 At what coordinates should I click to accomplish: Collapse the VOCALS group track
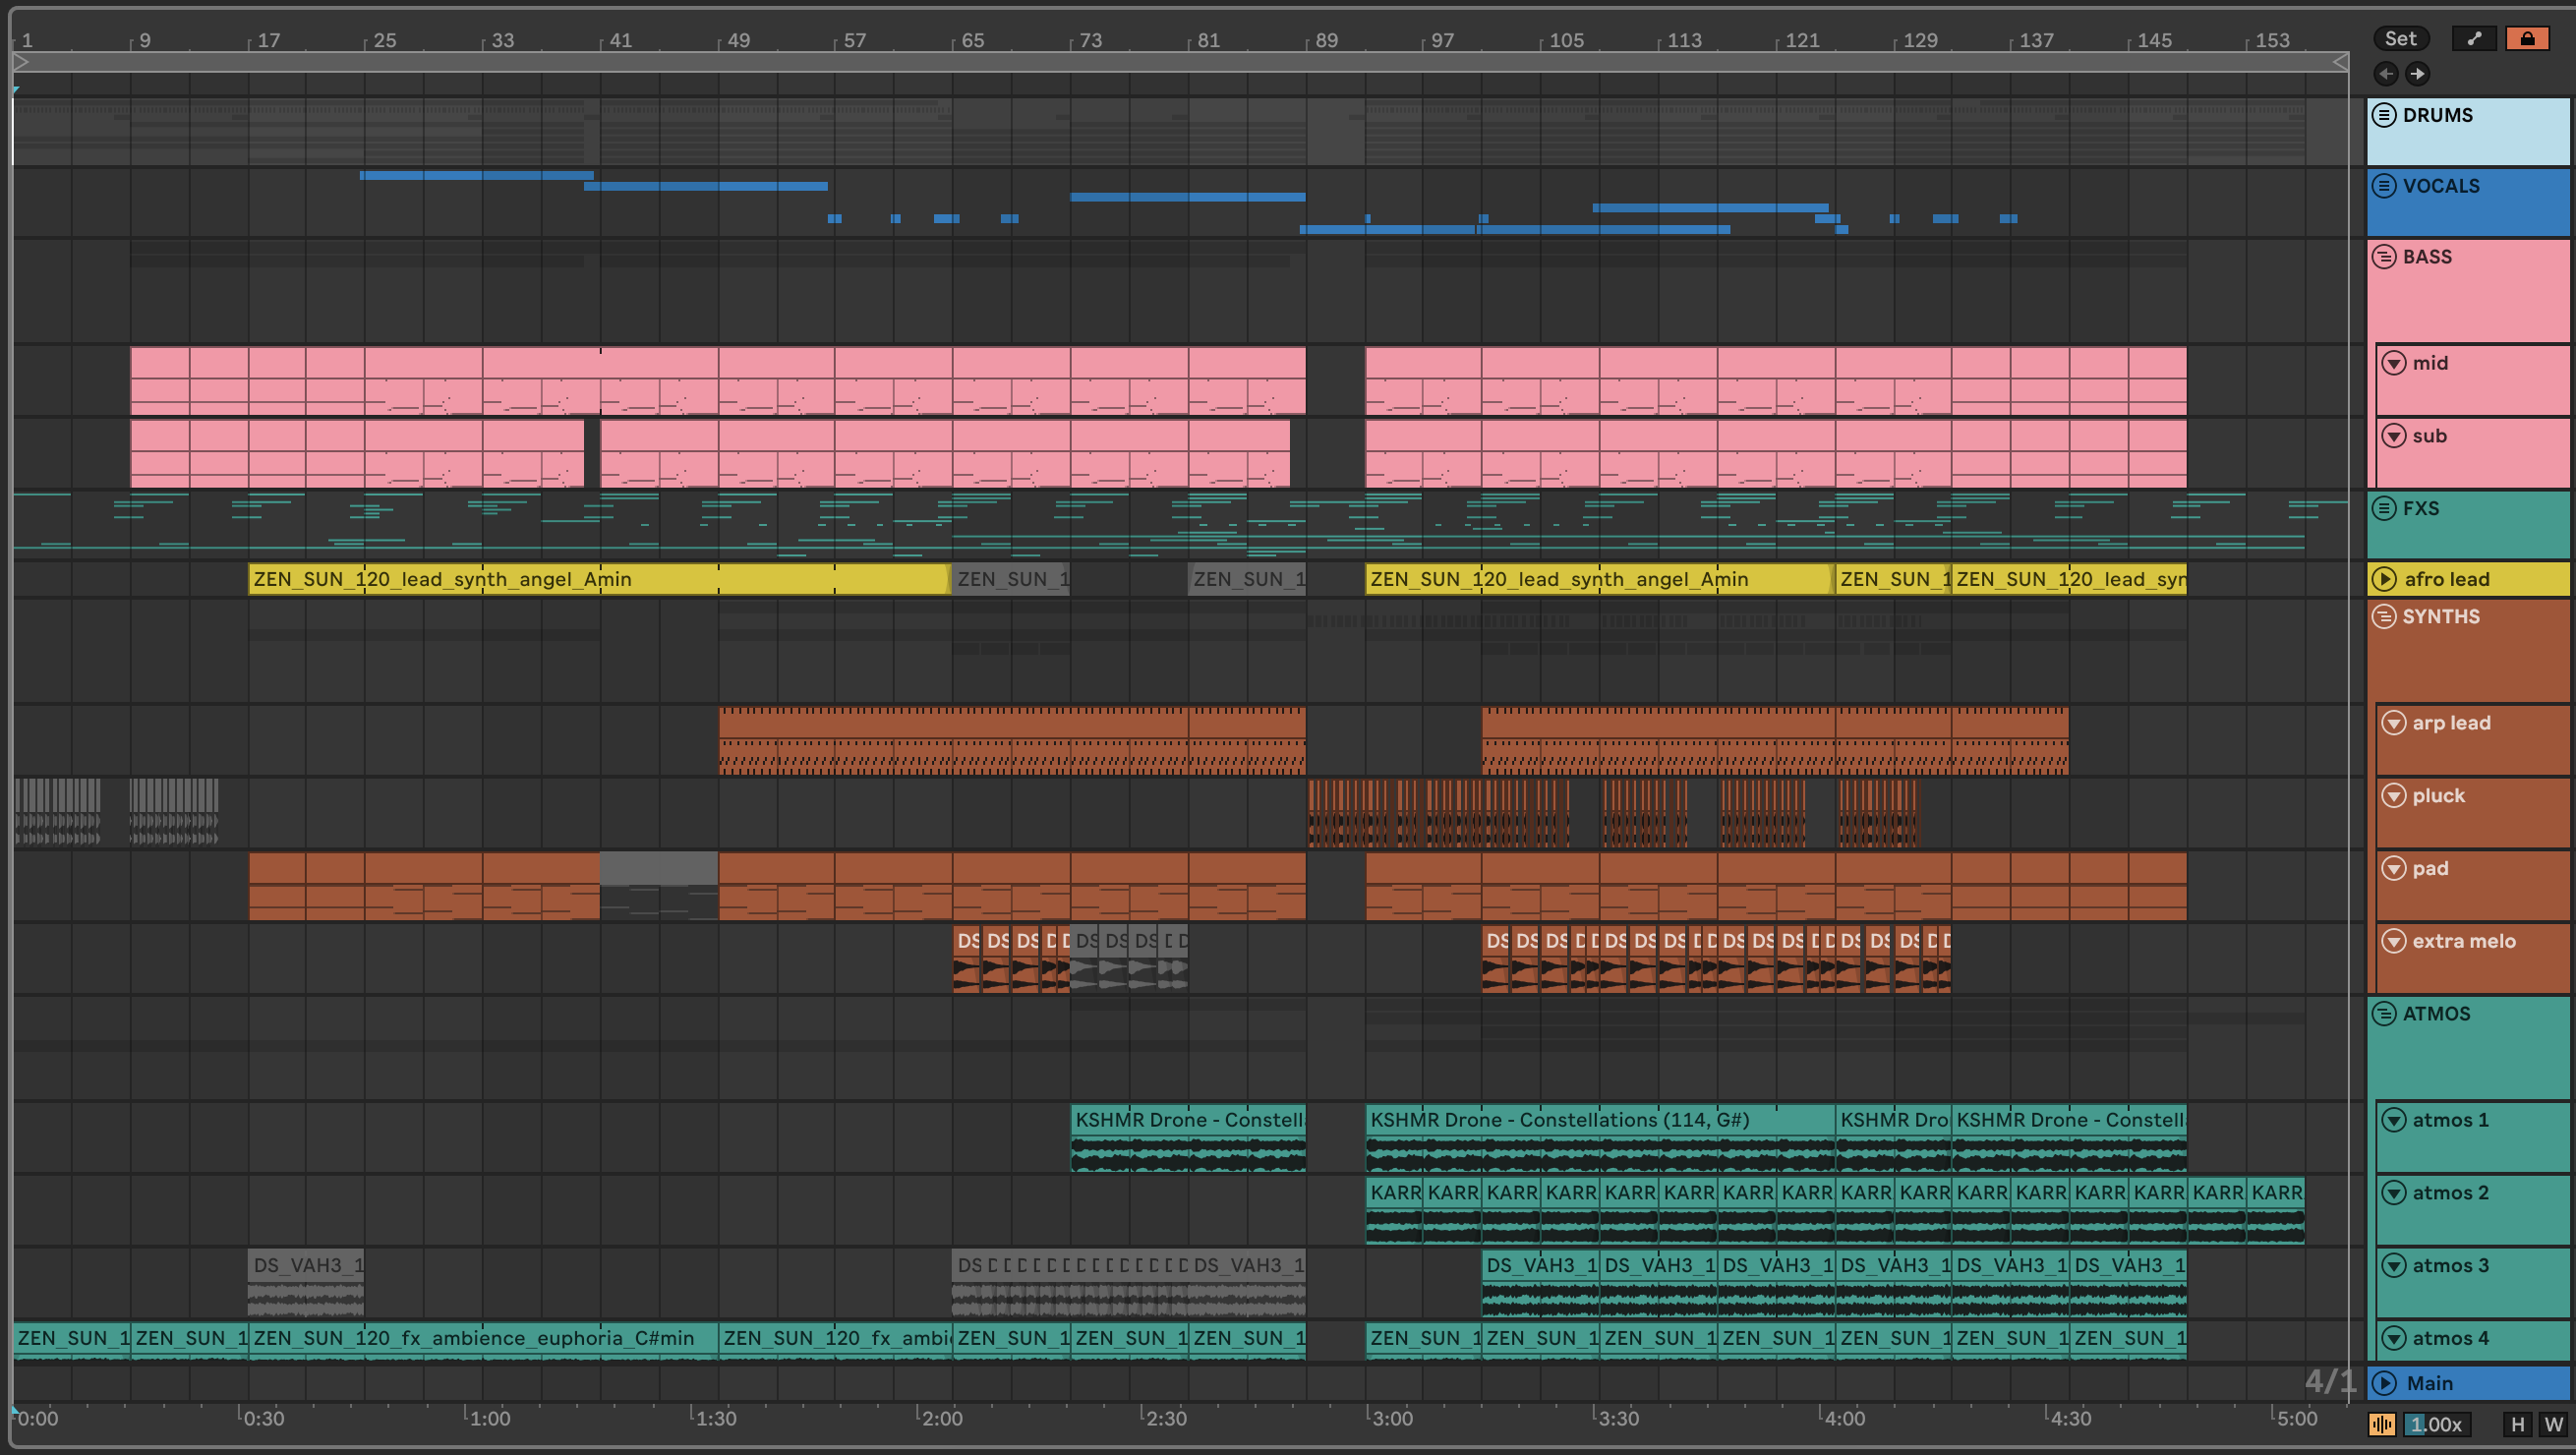pyautogui.click(x=2384, y=186)
